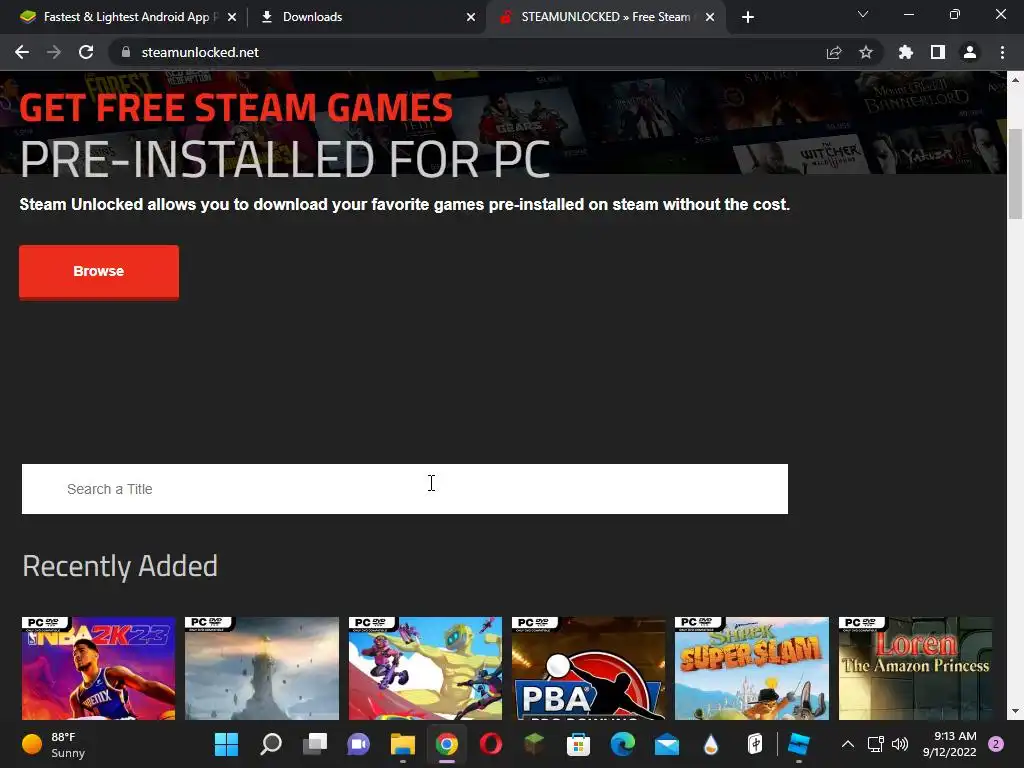
Task: Open the clock showing 9:13 AM
Action: (950, 744)
